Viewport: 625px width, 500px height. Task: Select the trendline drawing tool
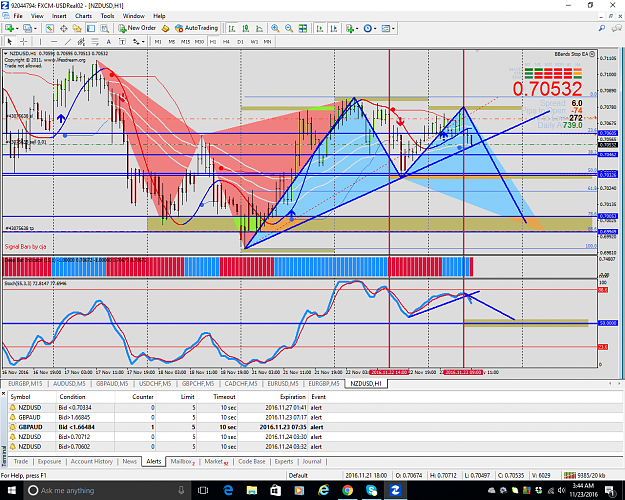(x=68, y=41)
